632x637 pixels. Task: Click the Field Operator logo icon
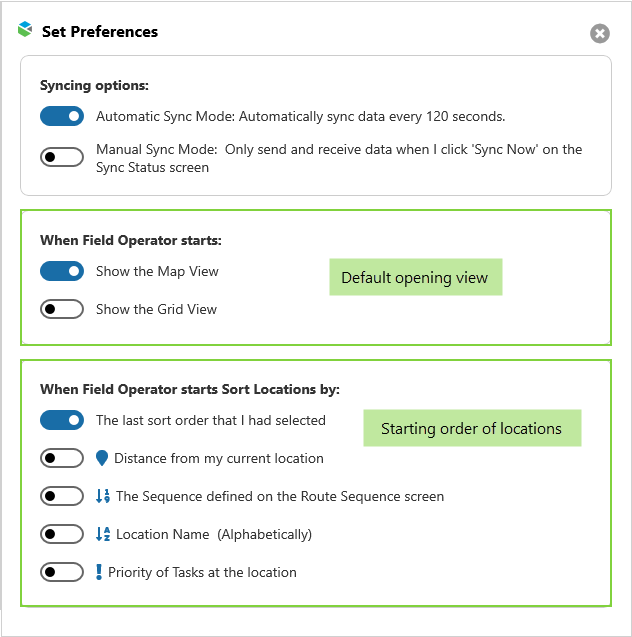coord(25,30)
